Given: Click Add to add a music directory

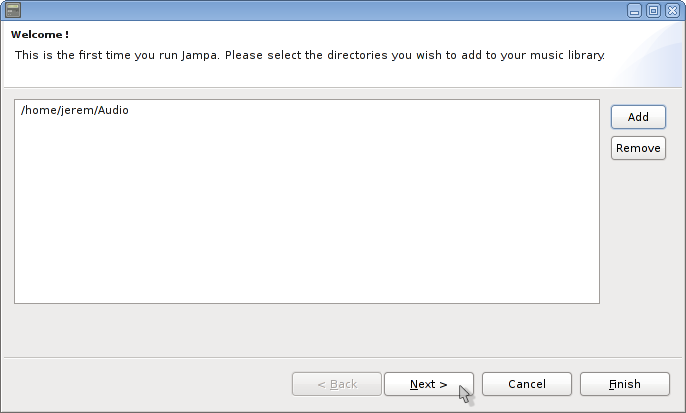Looking at the screenshot, I should tap(638, 117).
